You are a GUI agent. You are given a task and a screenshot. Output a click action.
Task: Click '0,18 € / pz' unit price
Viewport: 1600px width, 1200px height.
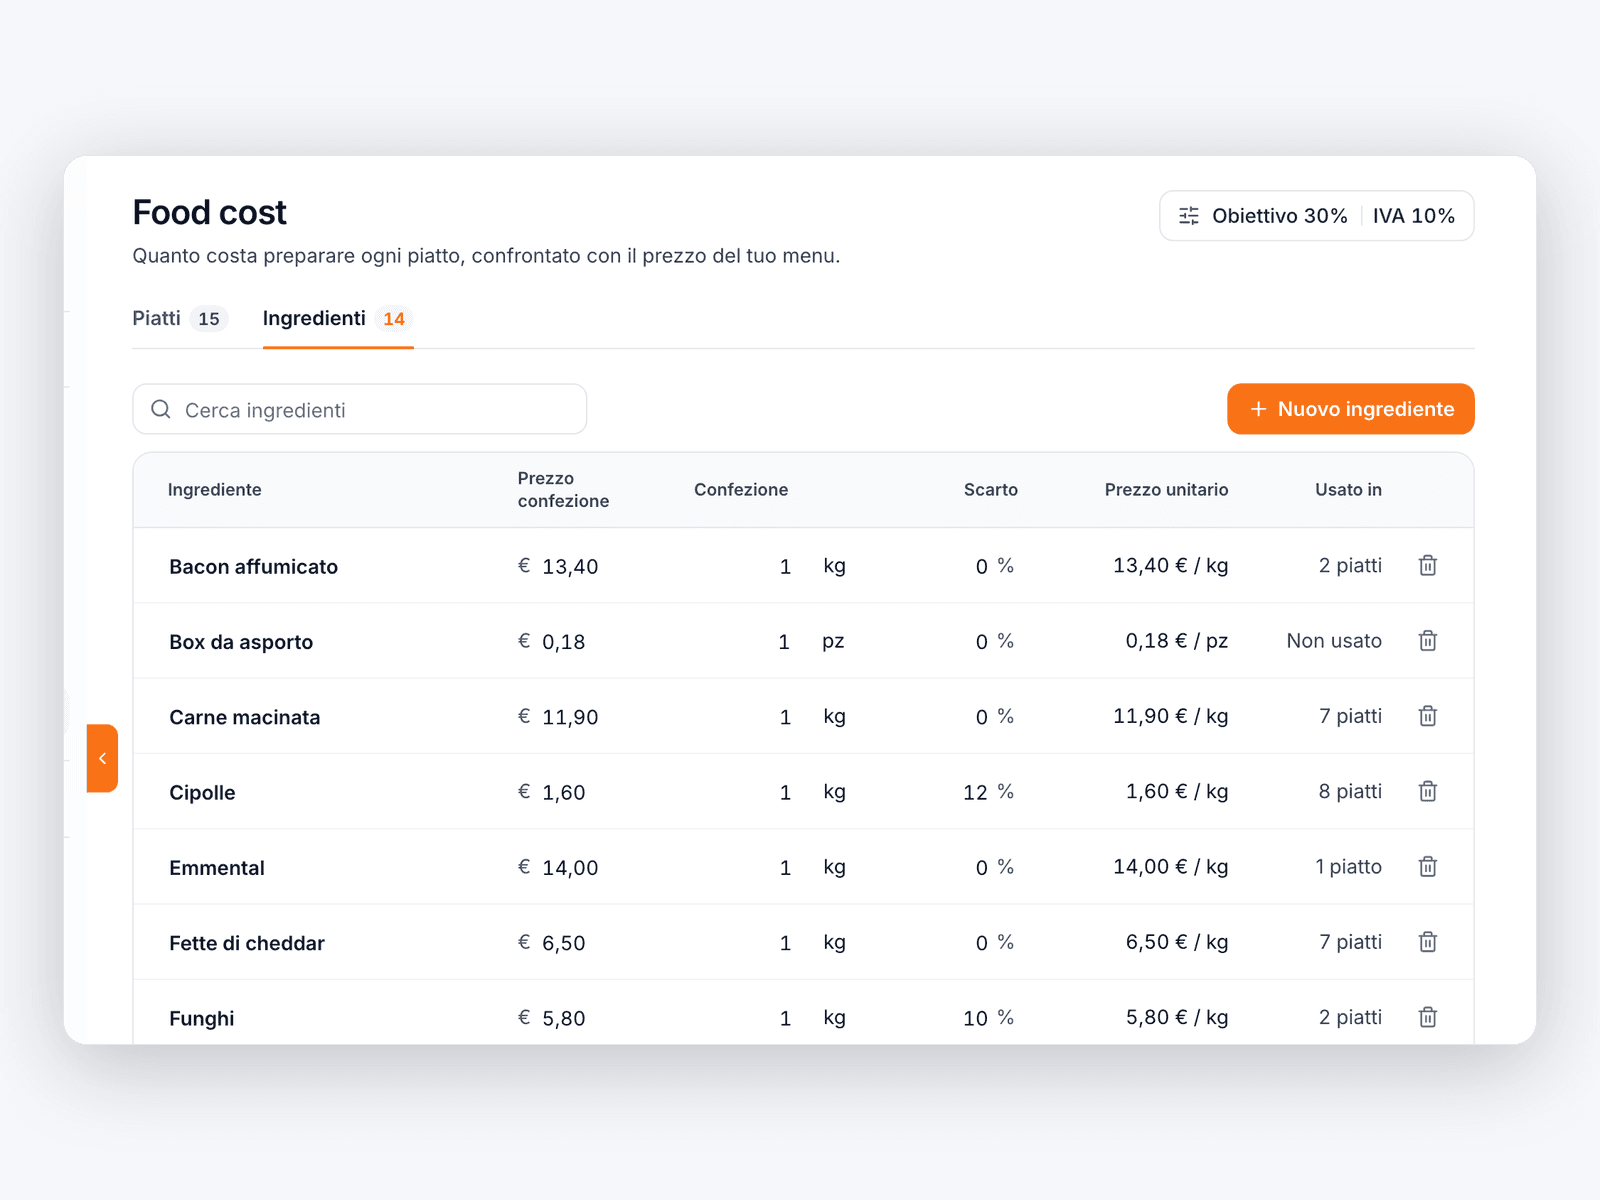point(1177,641)
